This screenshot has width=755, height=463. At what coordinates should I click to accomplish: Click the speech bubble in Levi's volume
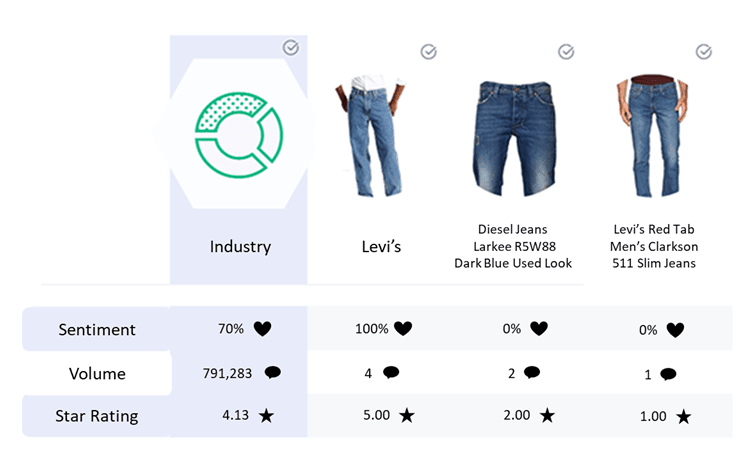391,373
